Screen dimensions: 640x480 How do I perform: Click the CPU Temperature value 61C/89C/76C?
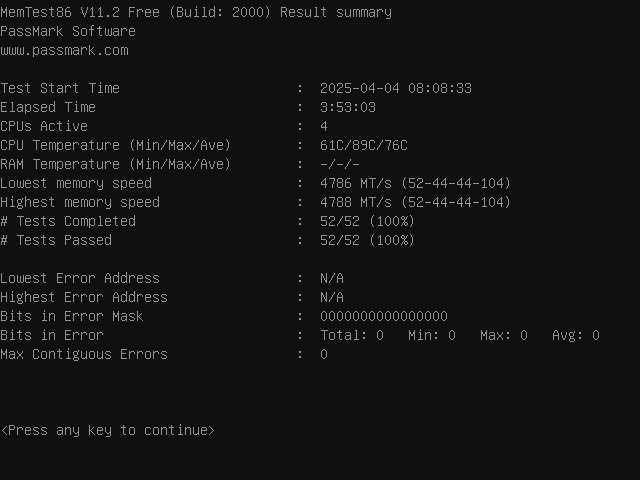coord(364,145)
